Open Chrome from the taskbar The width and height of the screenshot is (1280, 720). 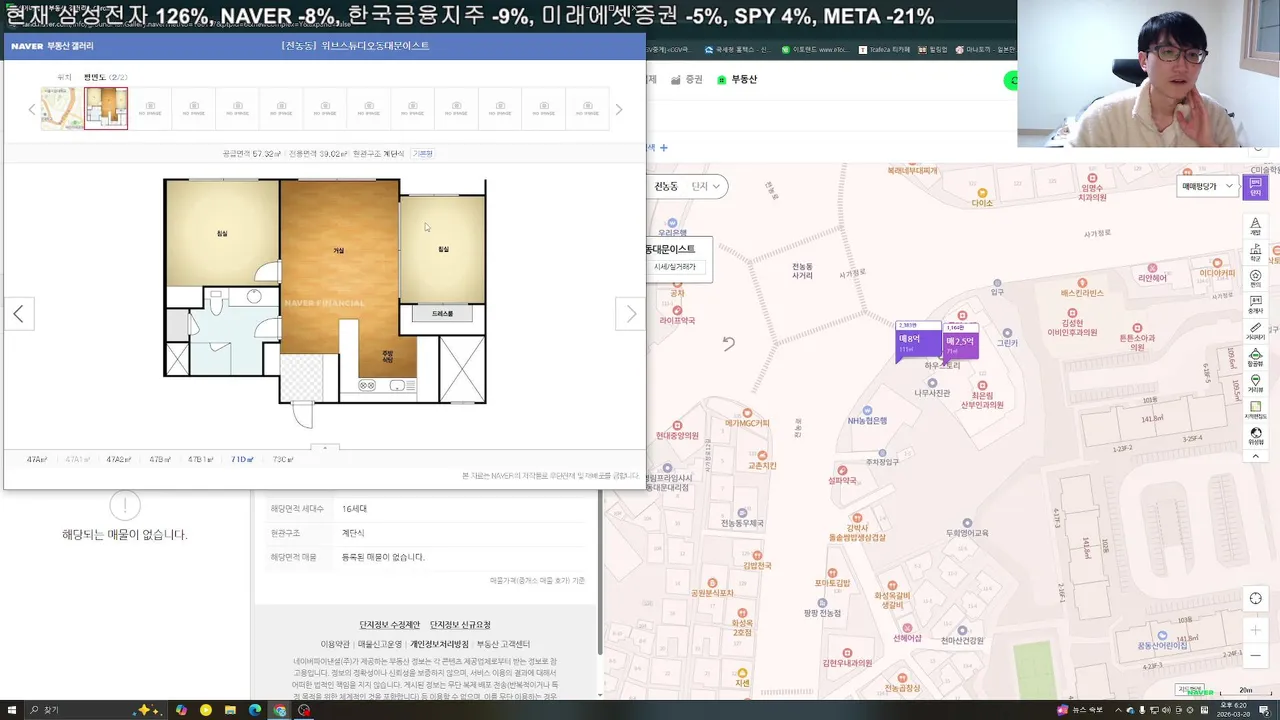(280, 710)
